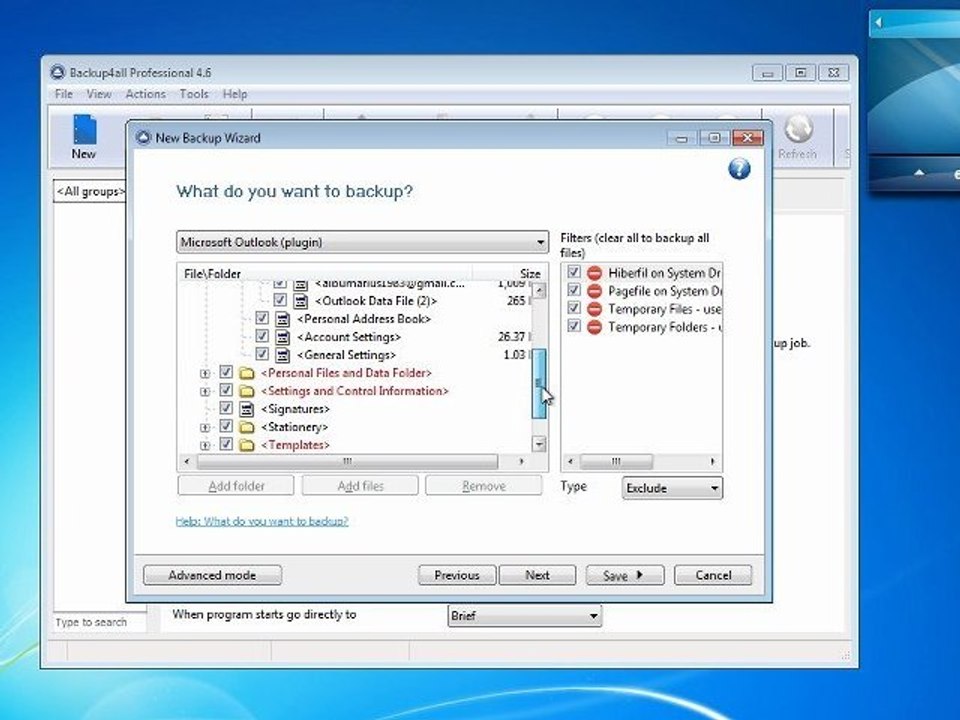Image resolution: width=960 pixels, height=720 pixels.
Task: Open the Brief startup view dropdown
Action: [525, 616]
